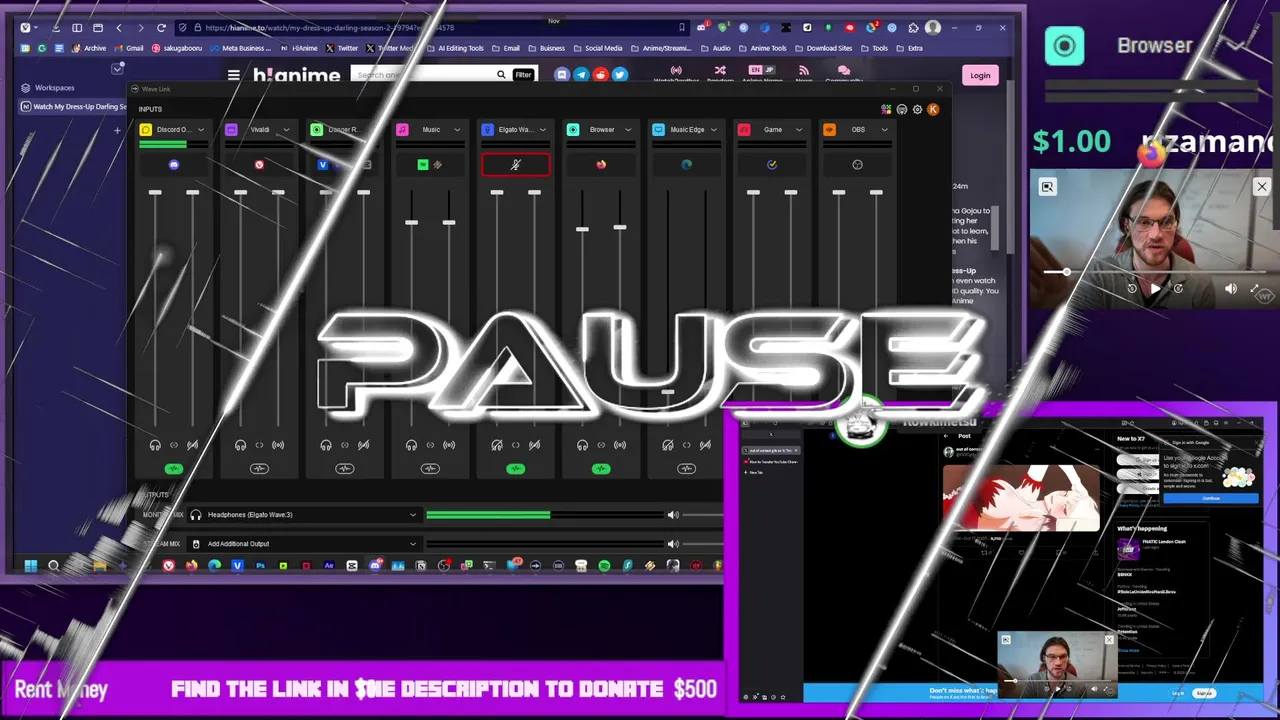This screenshot has height=720, width=1280.
Task: Expand the Music channel dropdown arrow
Action: point(457,129)
